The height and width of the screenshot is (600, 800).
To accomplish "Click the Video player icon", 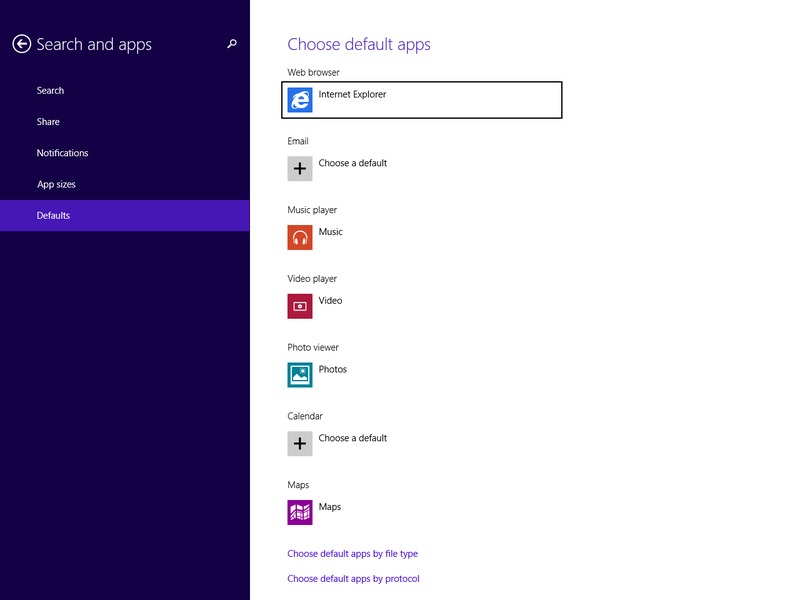I will click(300, 306).
